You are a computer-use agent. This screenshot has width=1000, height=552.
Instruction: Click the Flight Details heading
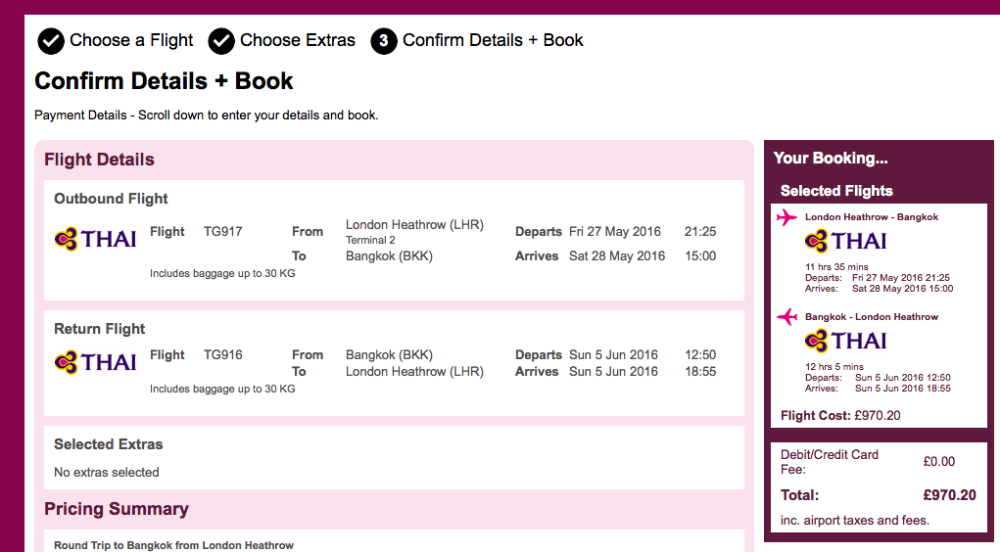click(99, 159)
